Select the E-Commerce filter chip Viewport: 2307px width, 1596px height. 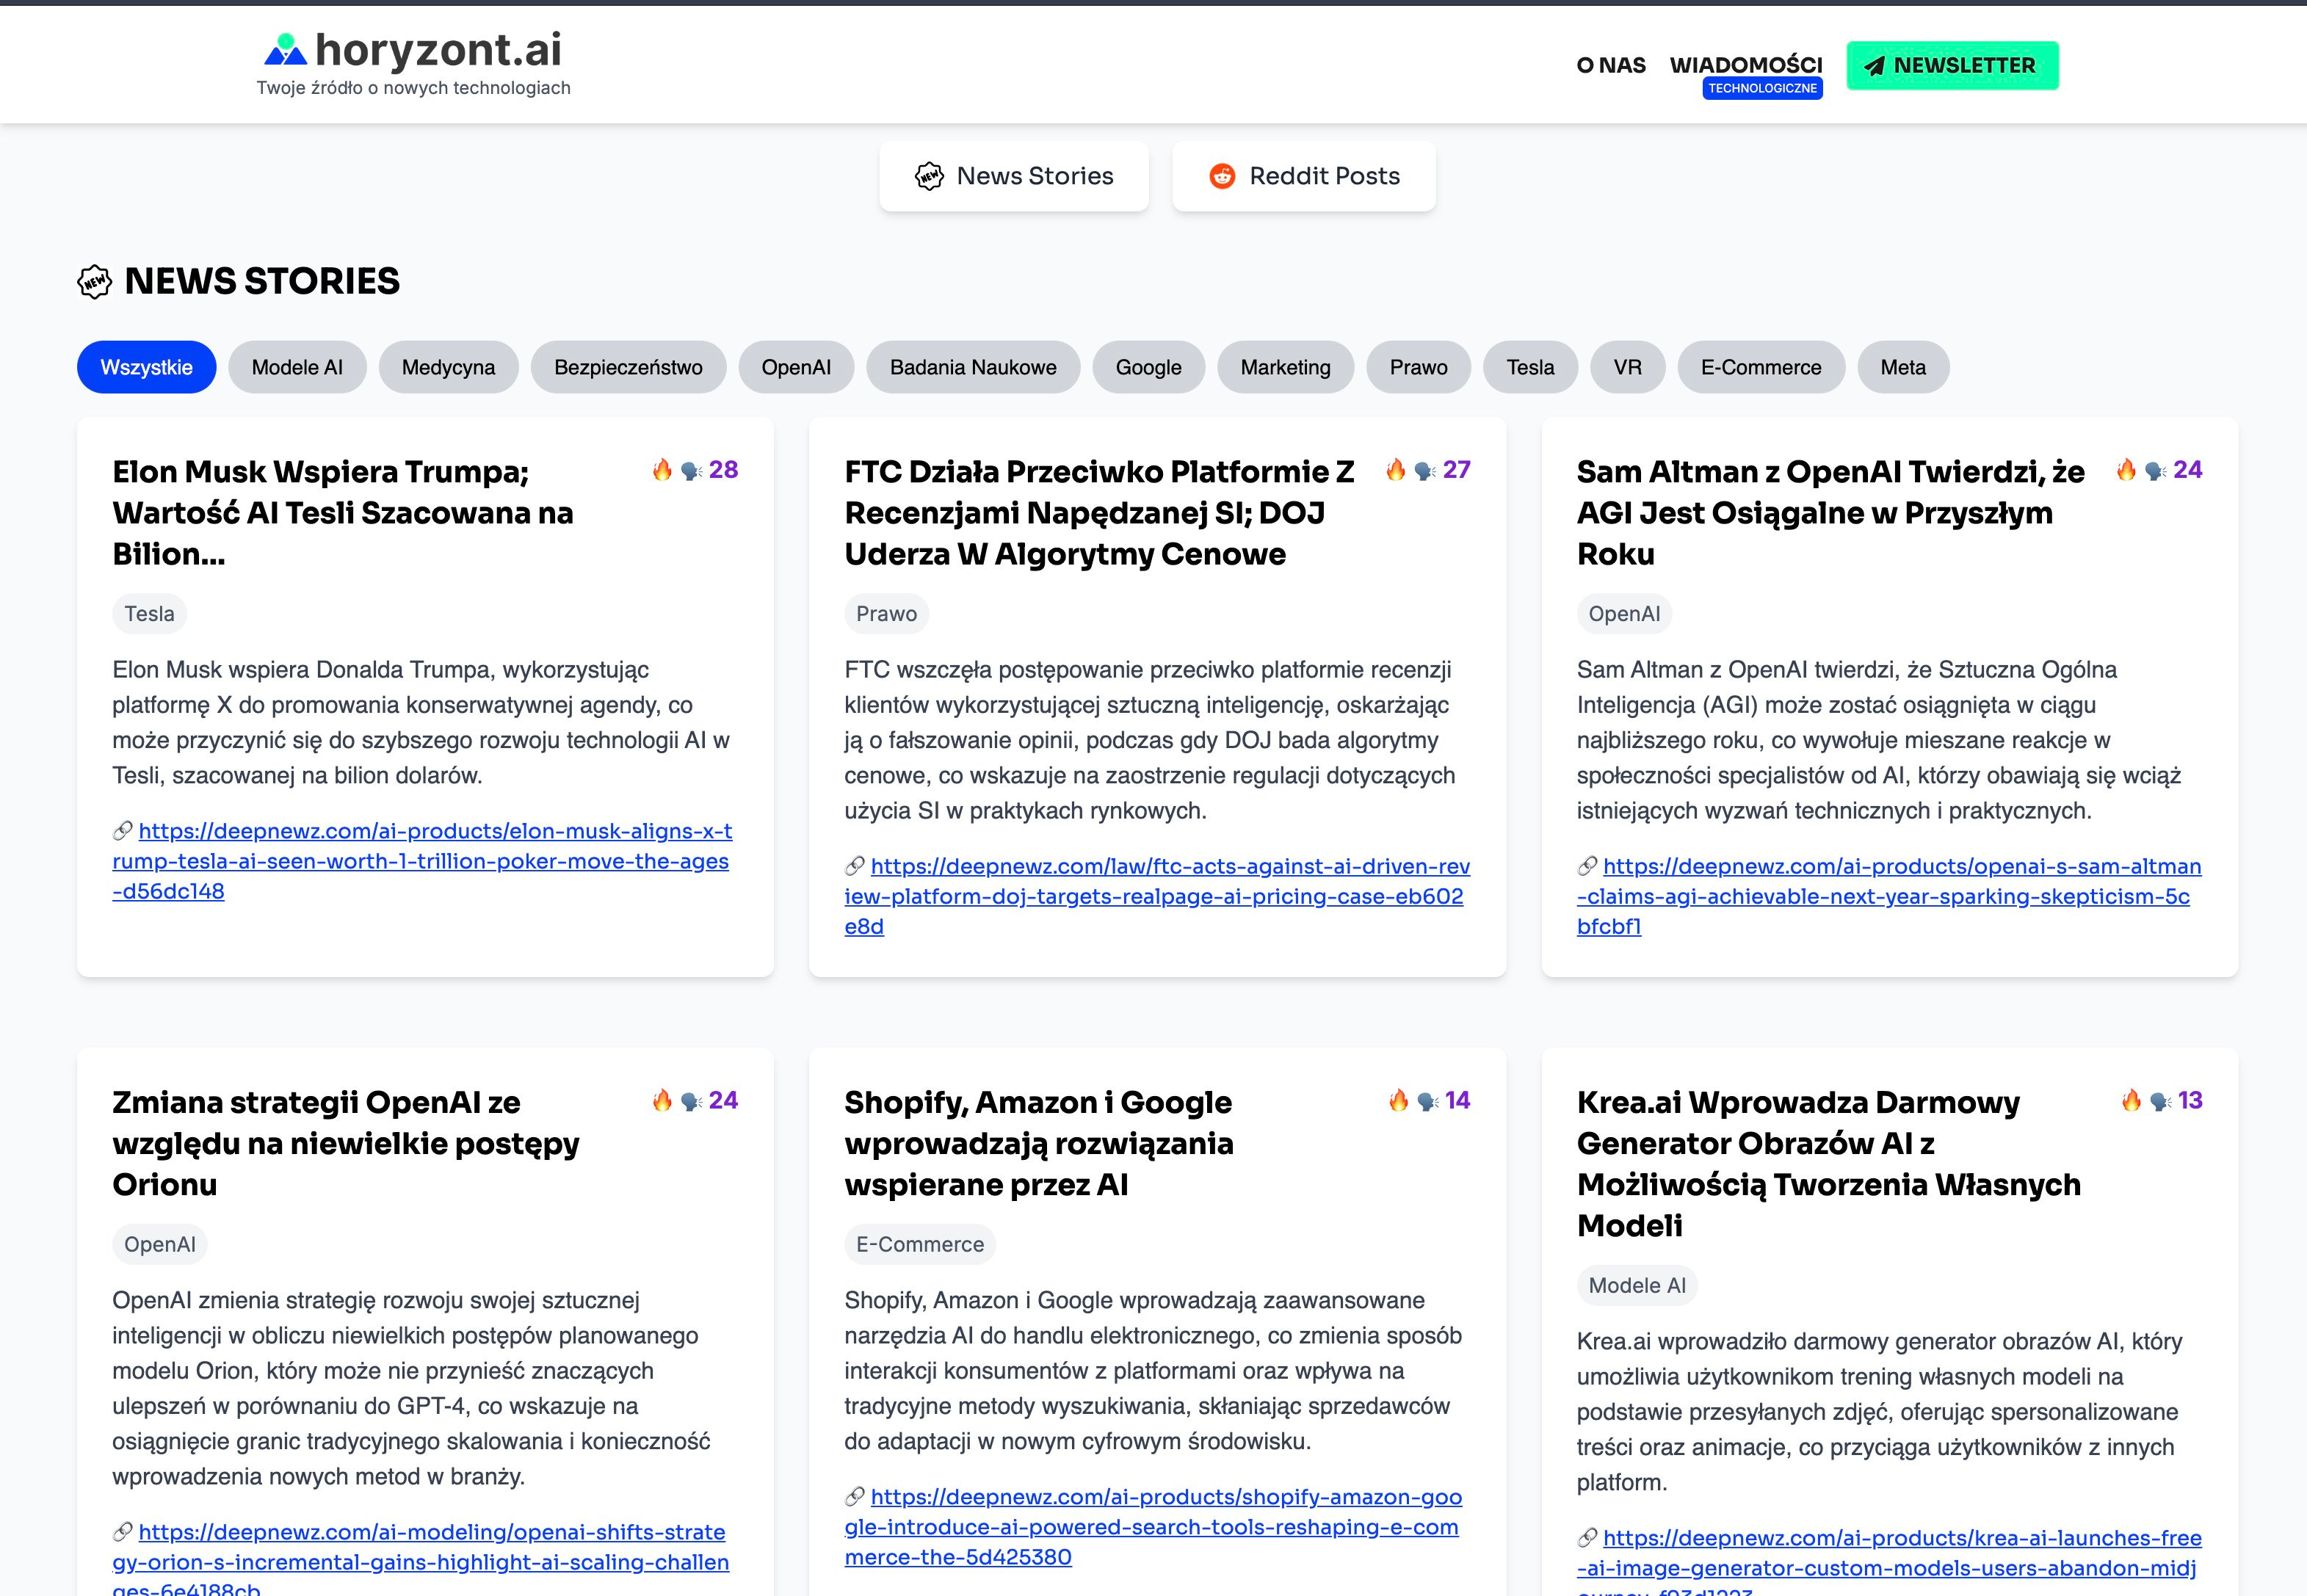[x=1760, y=367]
